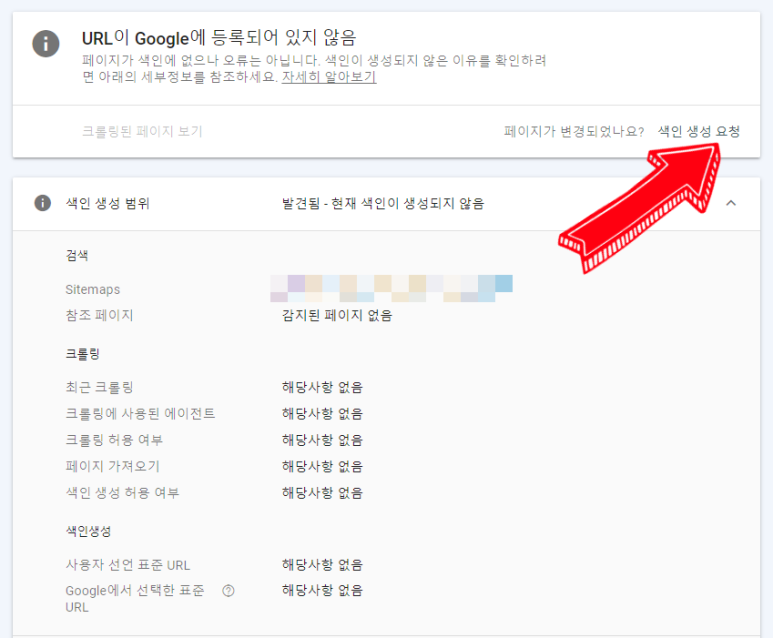
Task: Click the info icon beside URL status heading
Action: [x=46, y=43]
